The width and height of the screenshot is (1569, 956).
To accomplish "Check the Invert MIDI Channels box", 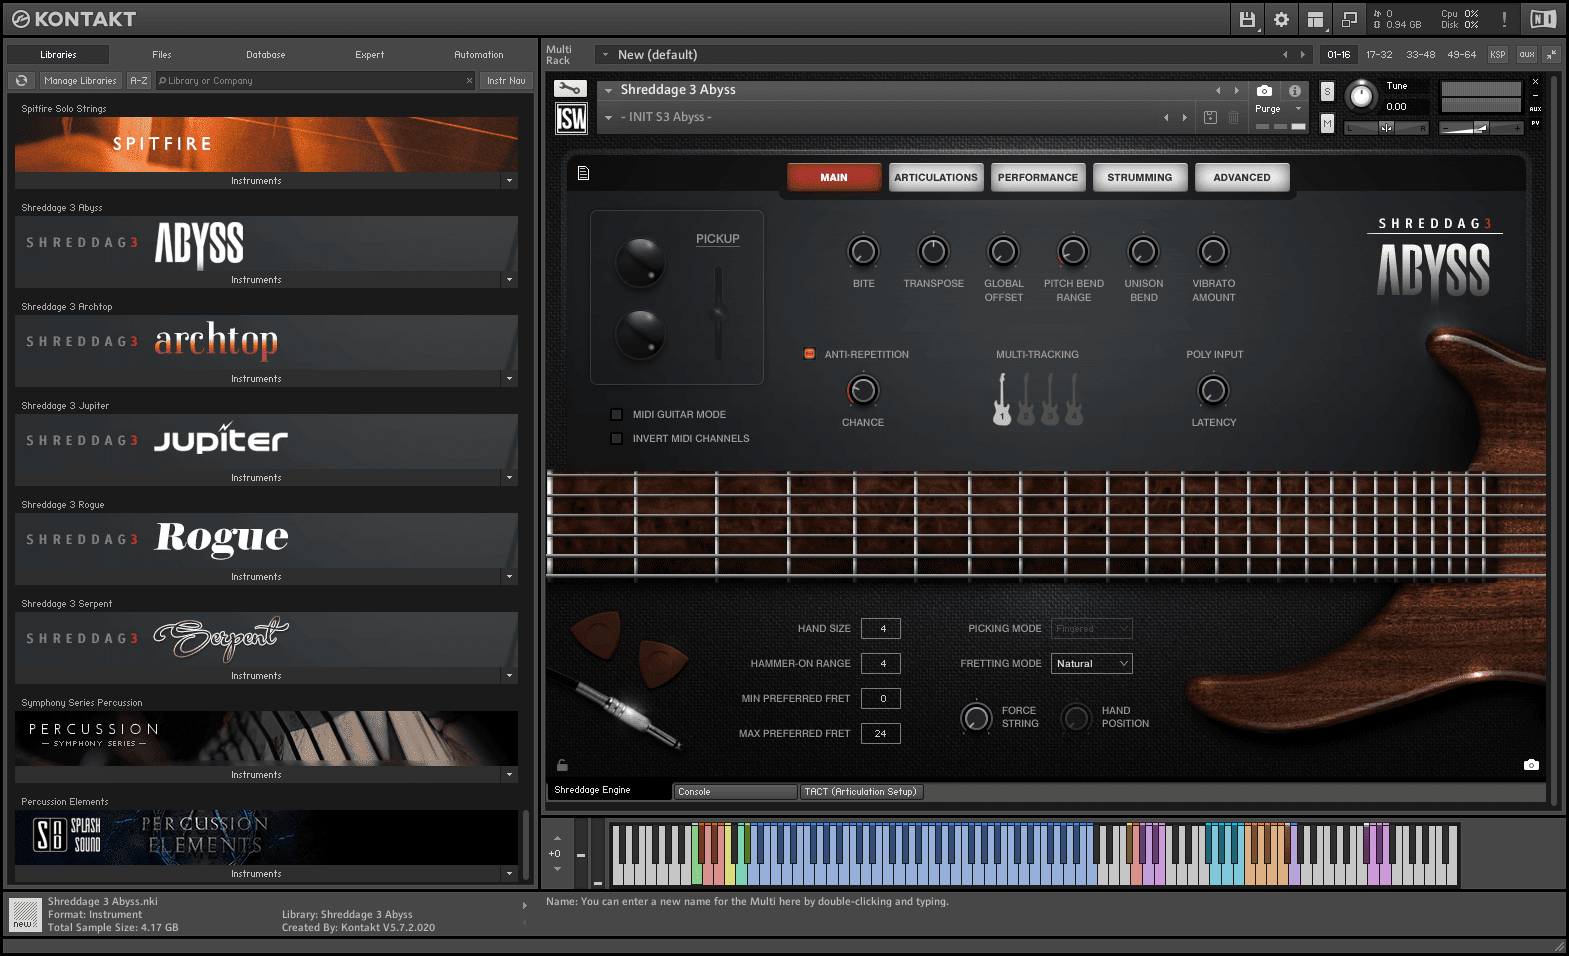I will click(617, 439).
